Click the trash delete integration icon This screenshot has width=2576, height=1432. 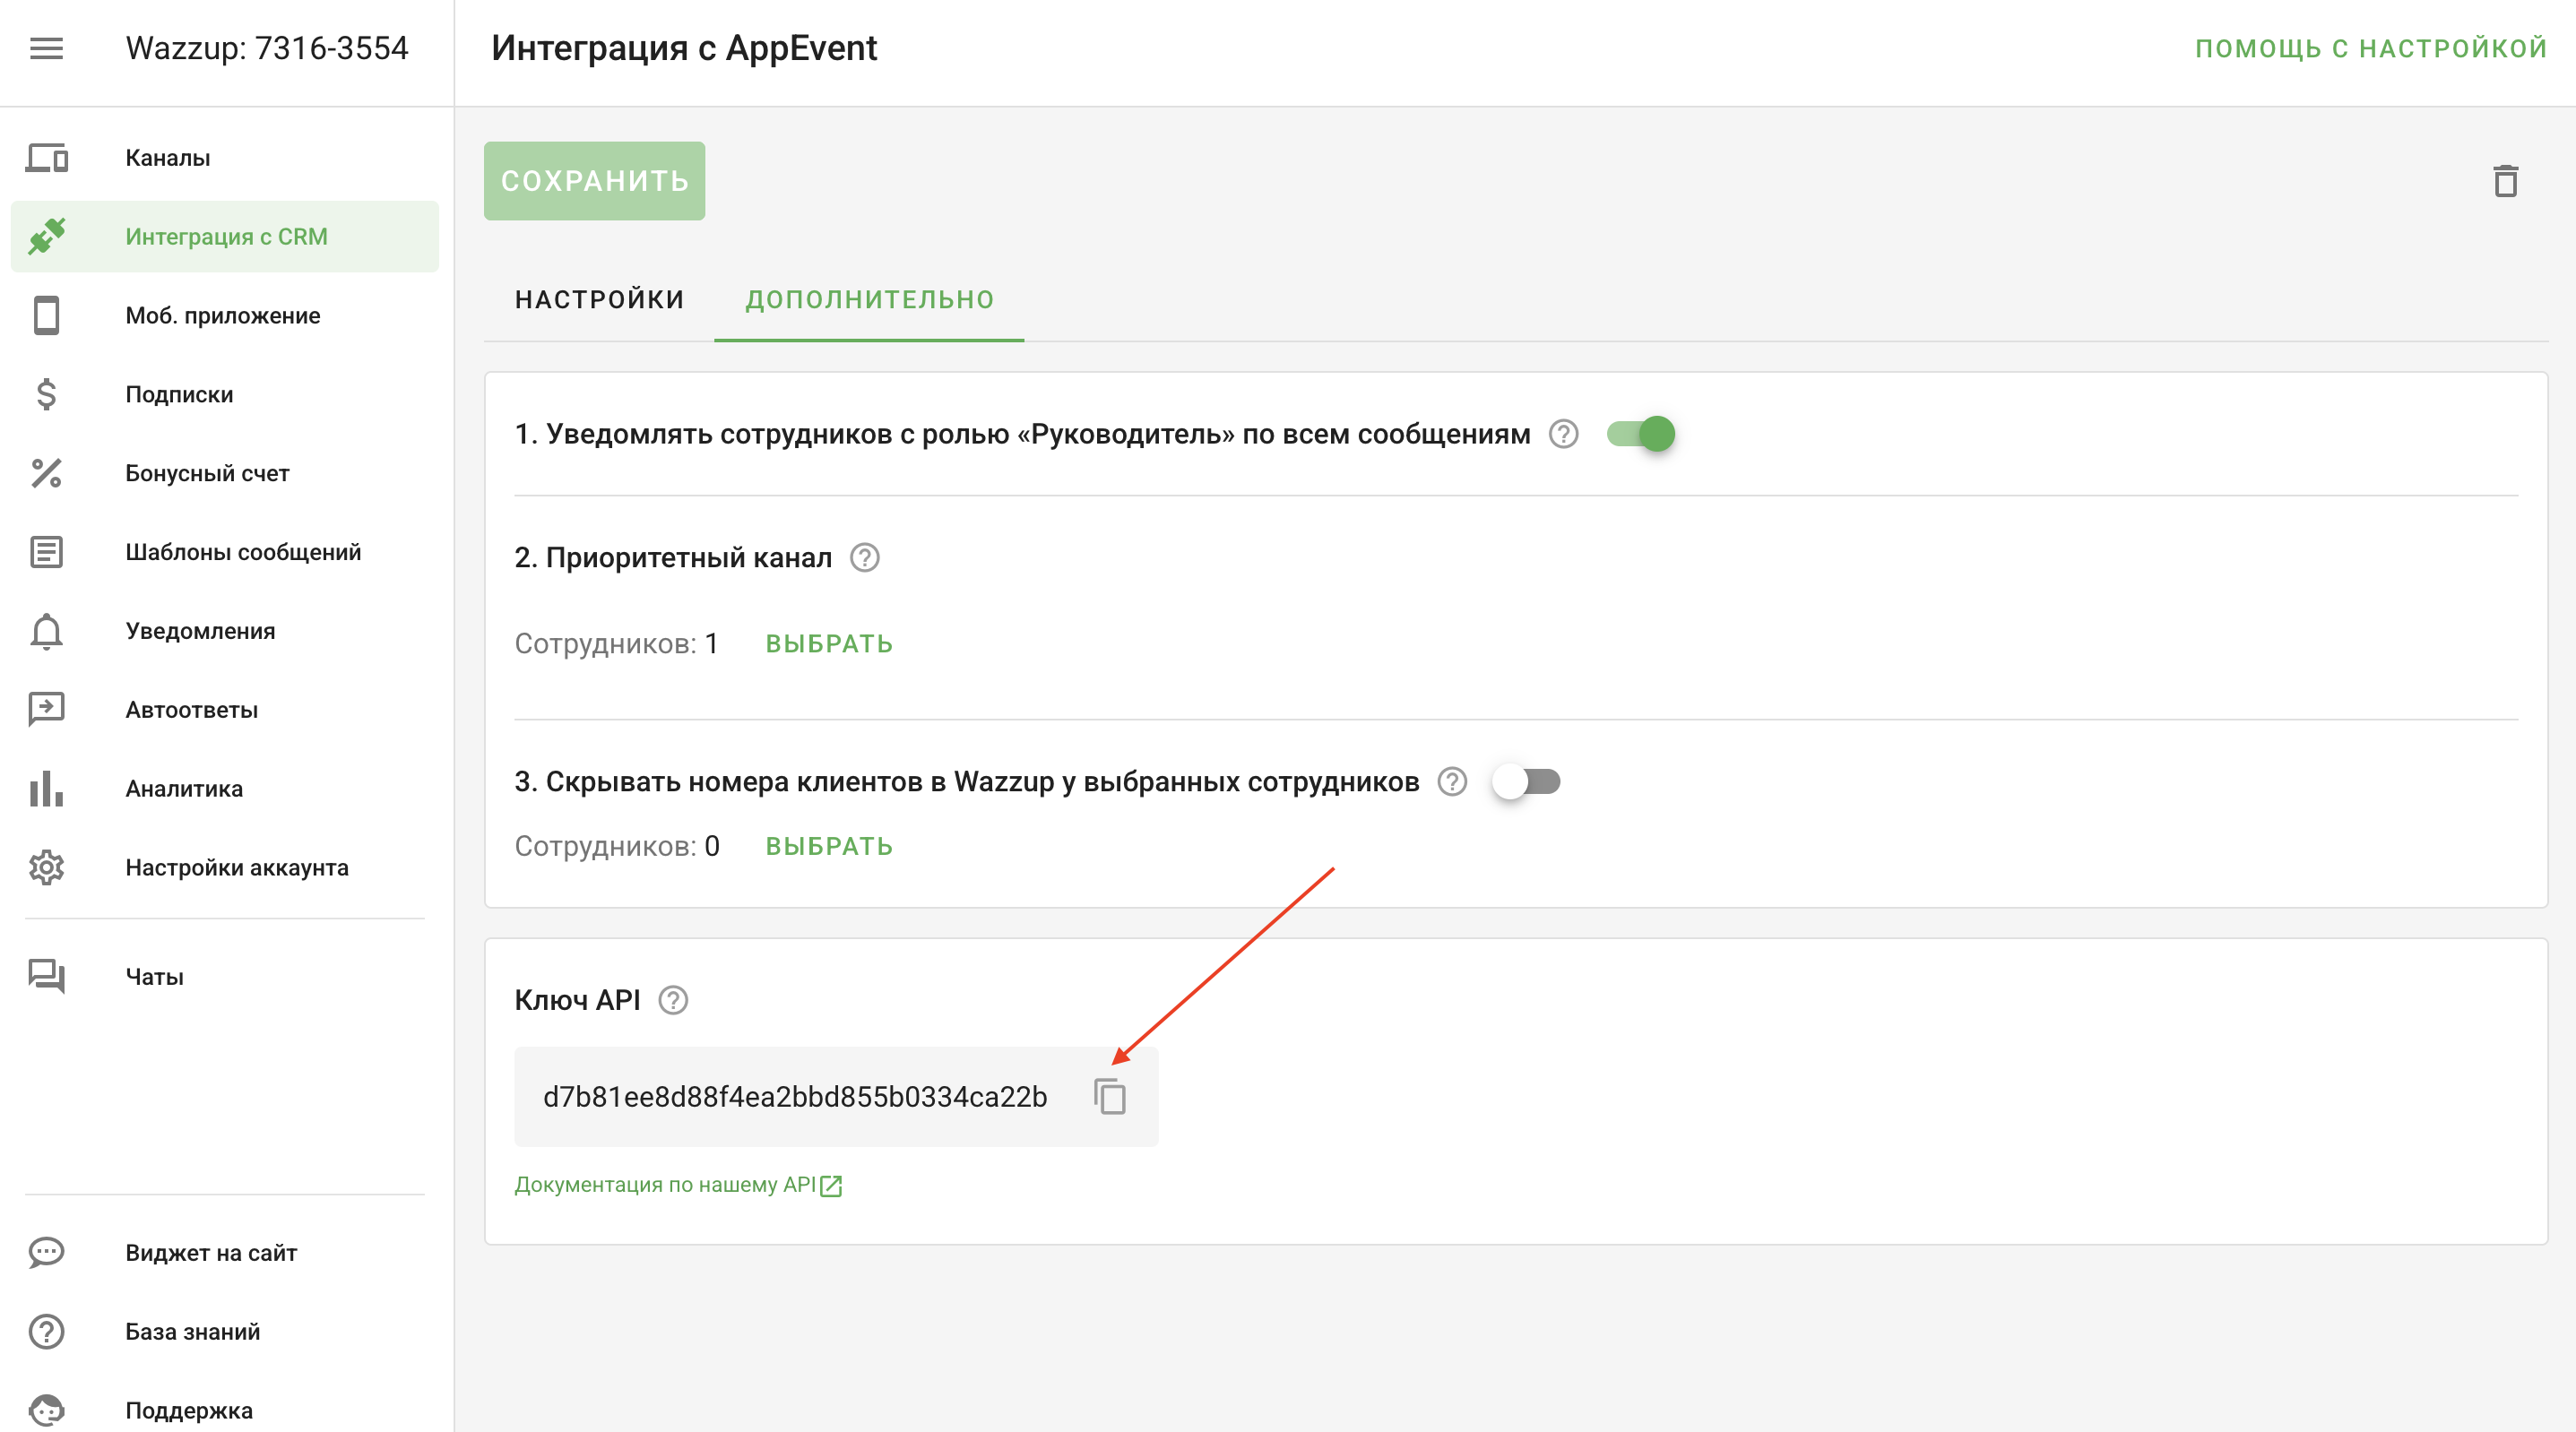pos(2505,181)
